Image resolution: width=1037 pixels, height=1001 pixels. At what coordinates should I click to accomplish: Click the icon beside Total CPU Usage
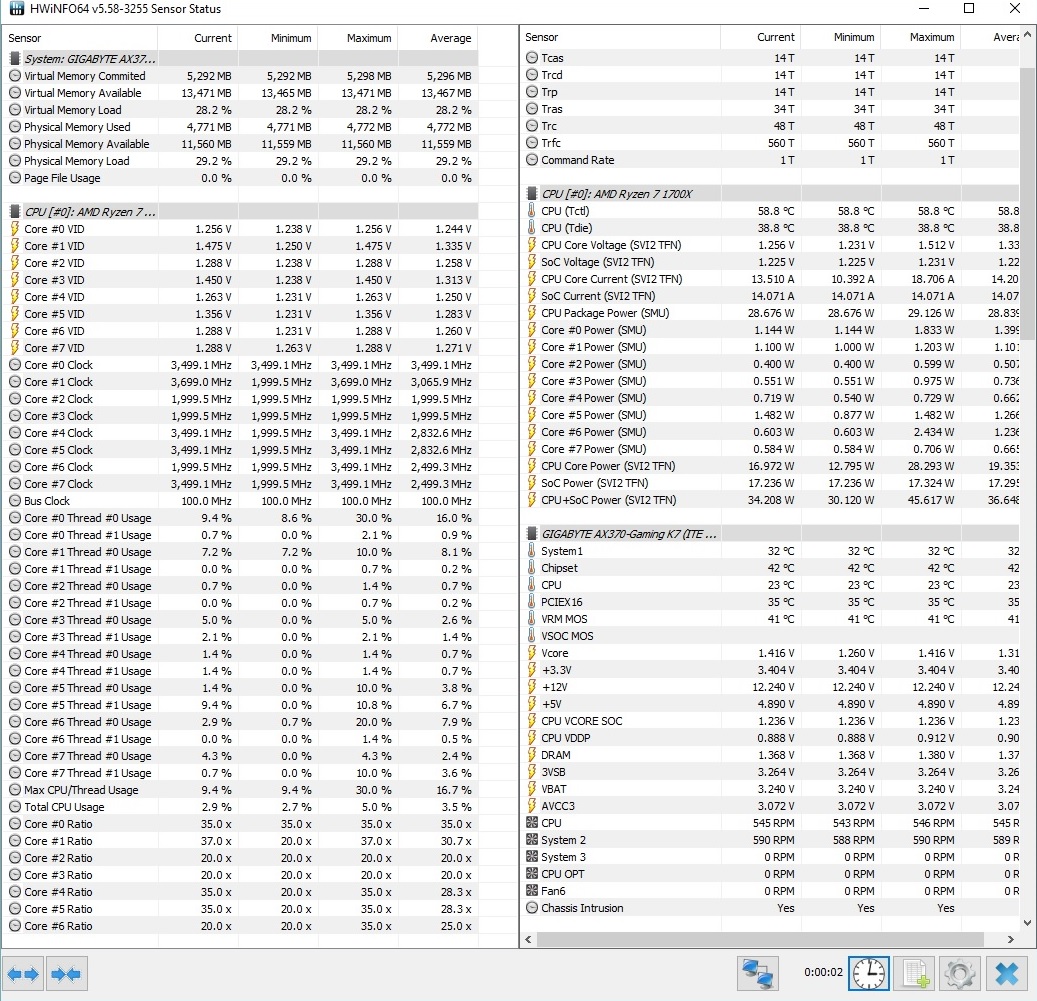[x=15, y=807]
